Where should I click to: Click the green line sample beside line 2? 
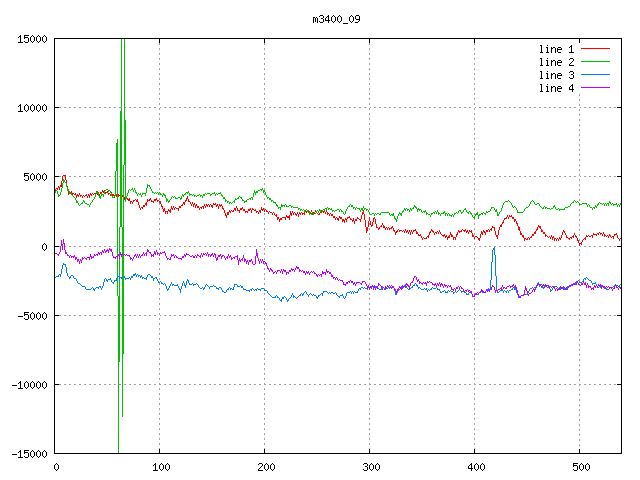point(595,62)
